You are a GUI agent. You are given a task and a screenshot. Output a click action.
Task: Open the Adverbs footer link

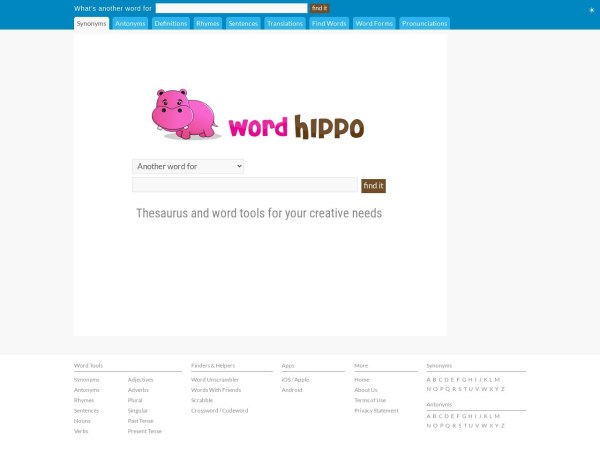138,390
